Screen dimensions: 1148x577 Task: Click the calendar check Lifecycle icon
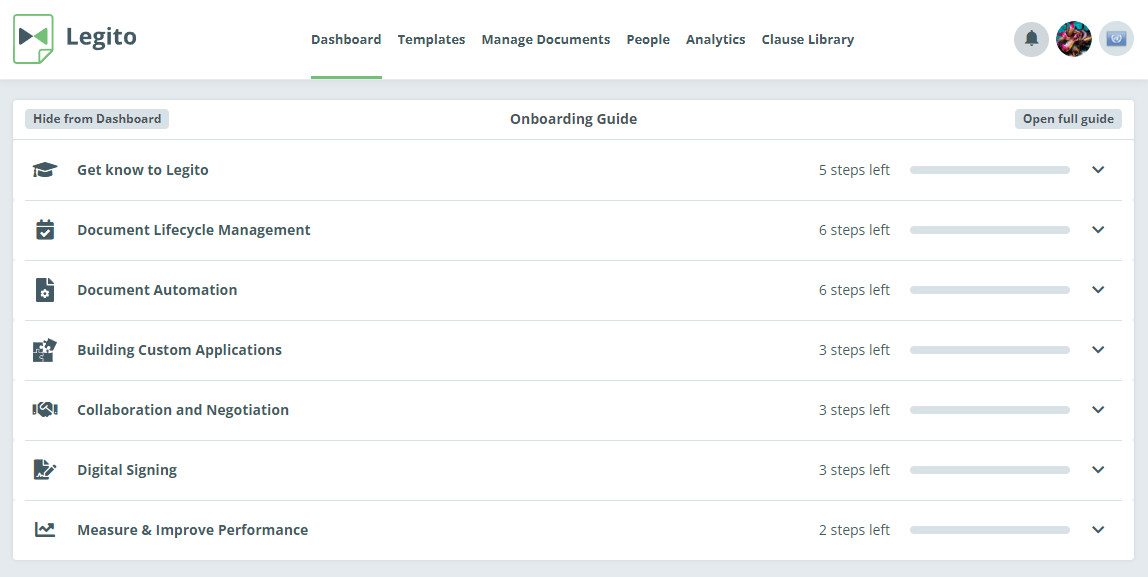pyautogui.click(x=45, y=230)
